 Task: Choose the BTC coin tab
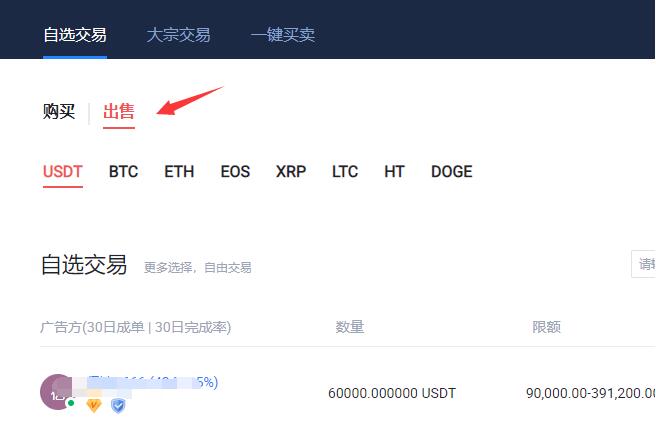coord(123,172)
